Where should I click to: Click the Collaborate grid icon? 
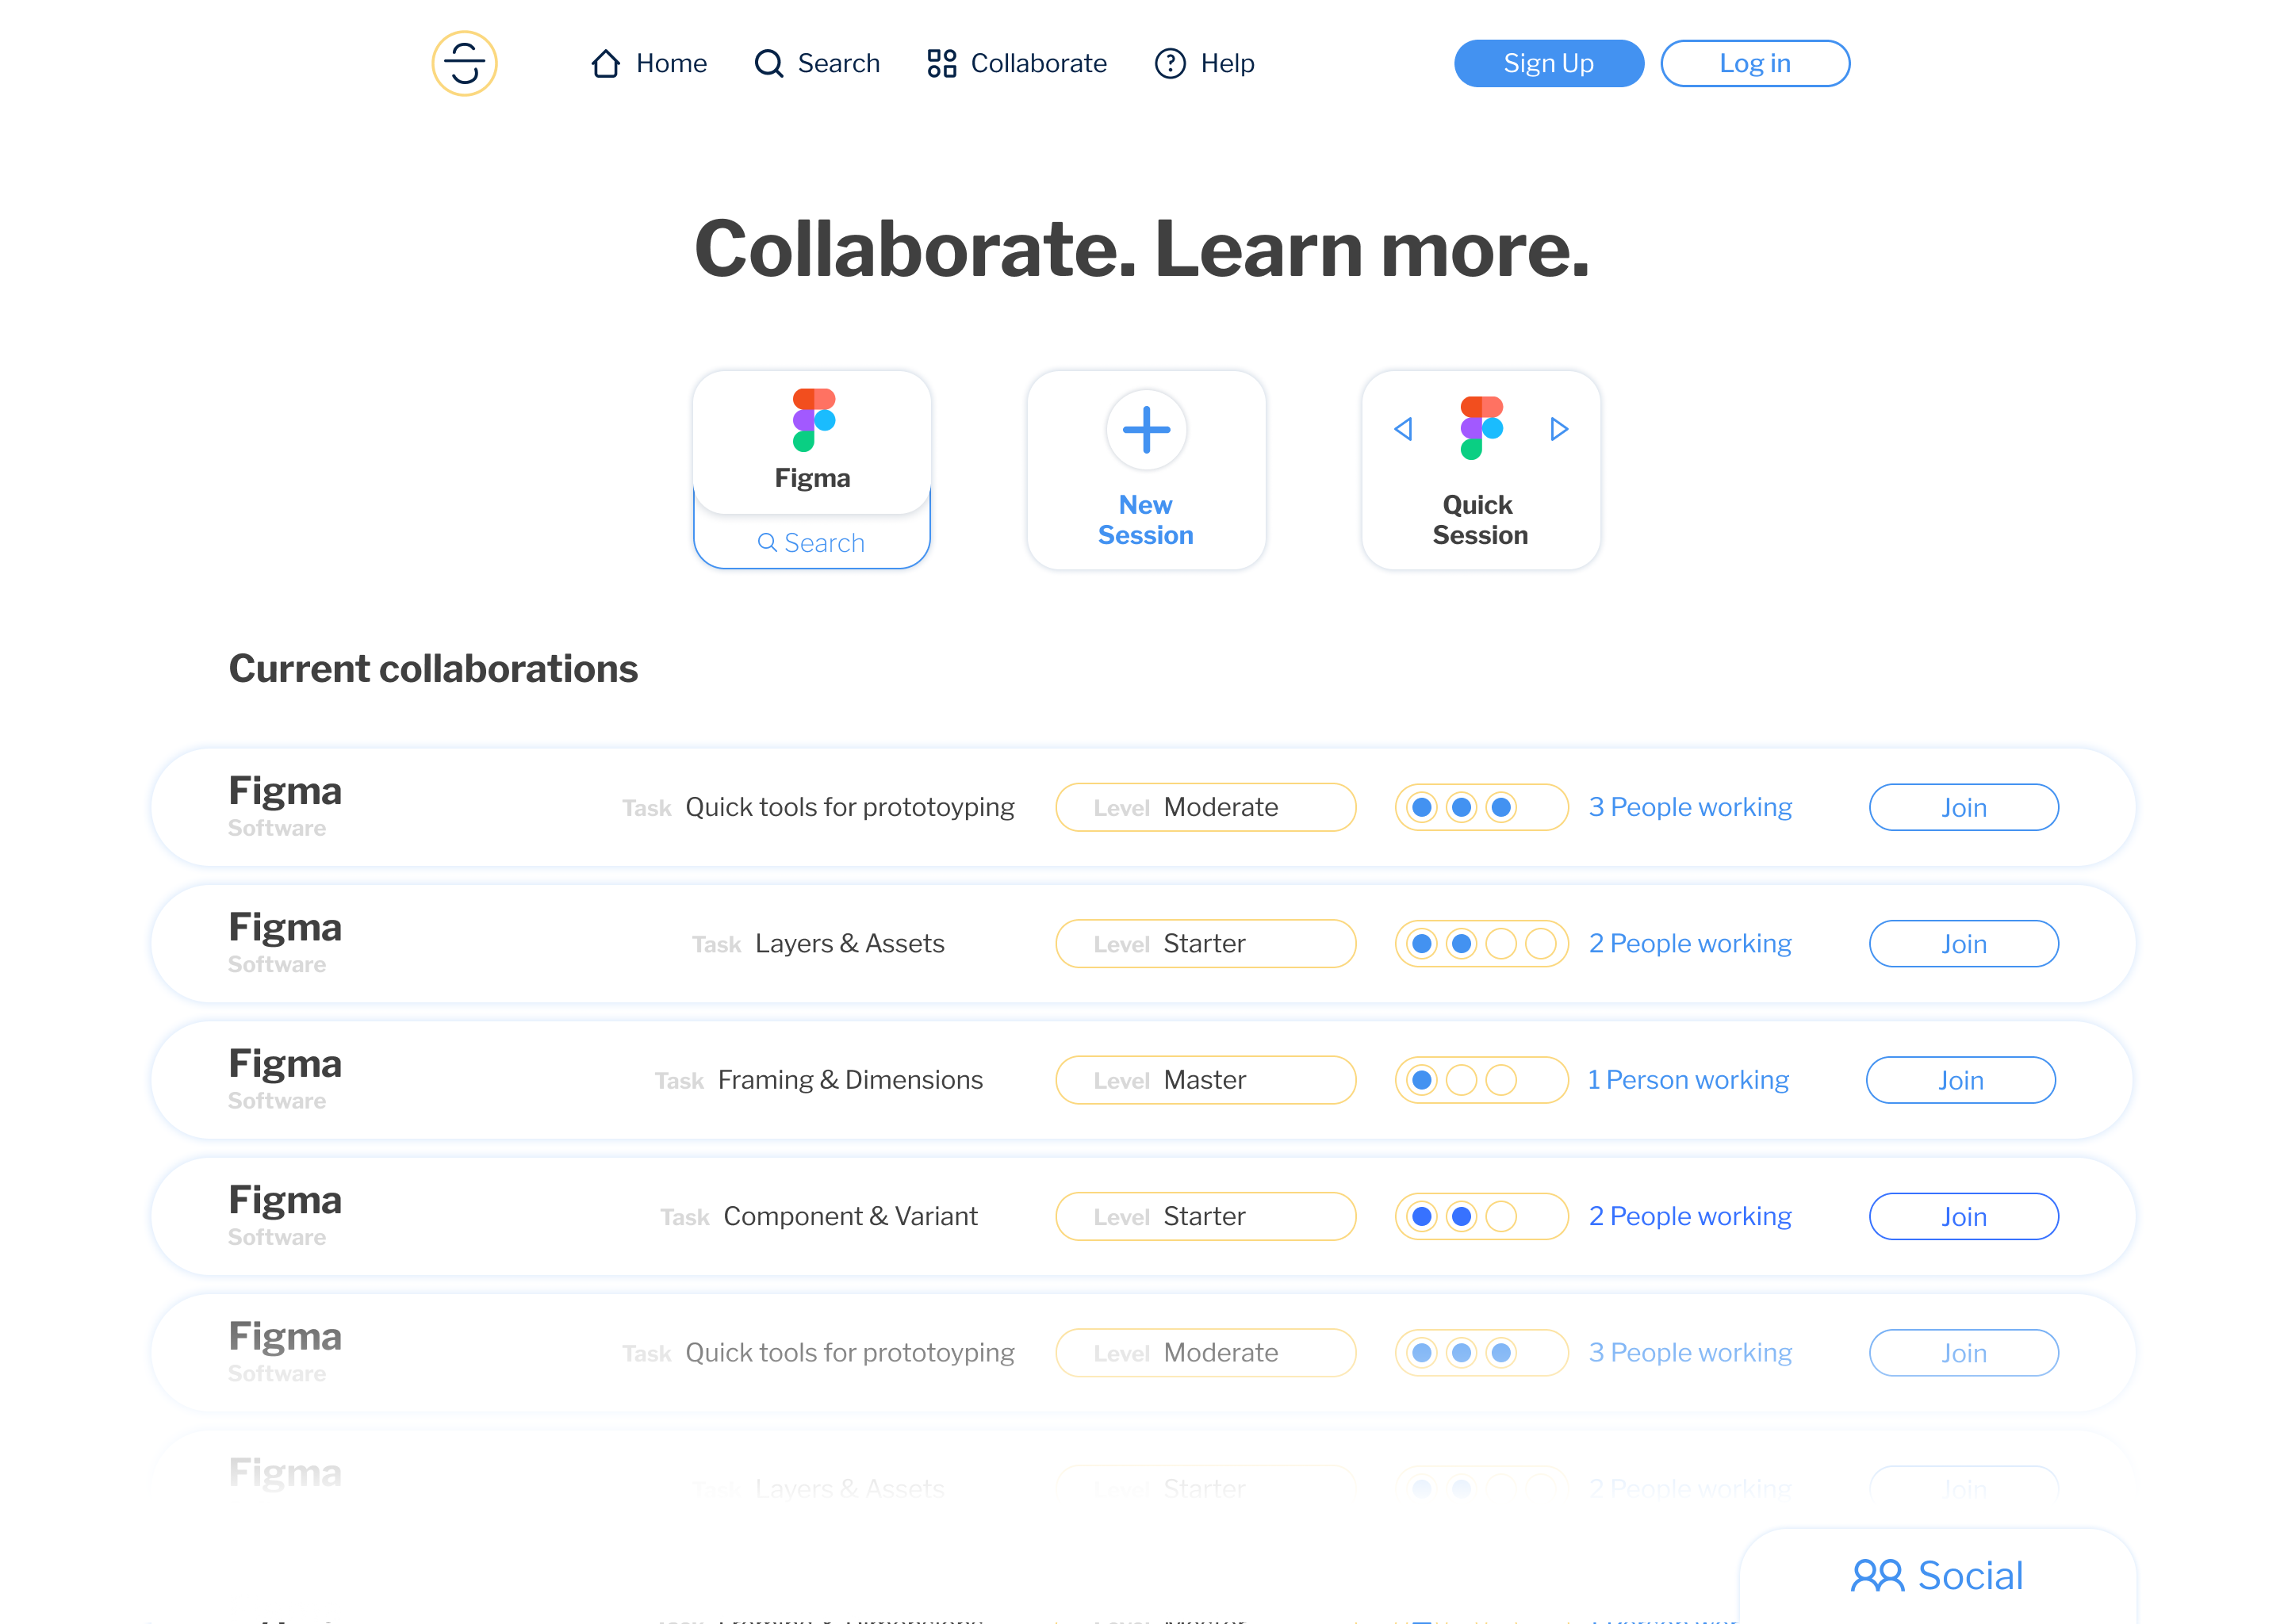(941, 63)
